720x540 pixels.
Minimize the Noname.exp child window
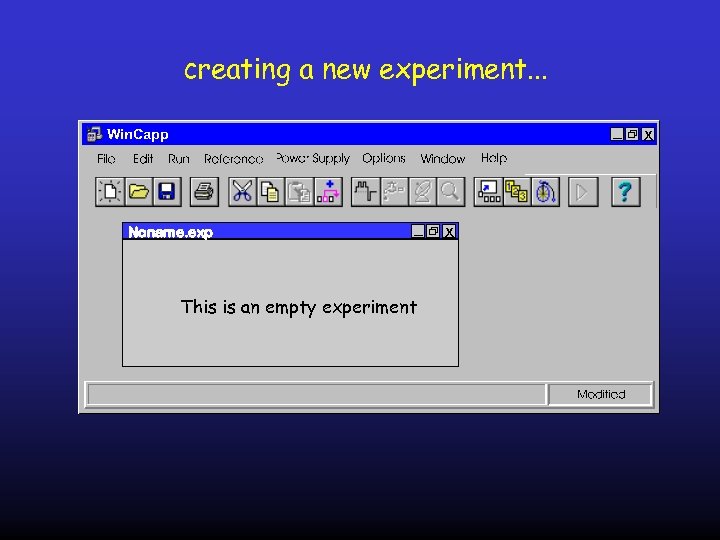point(417,231)
